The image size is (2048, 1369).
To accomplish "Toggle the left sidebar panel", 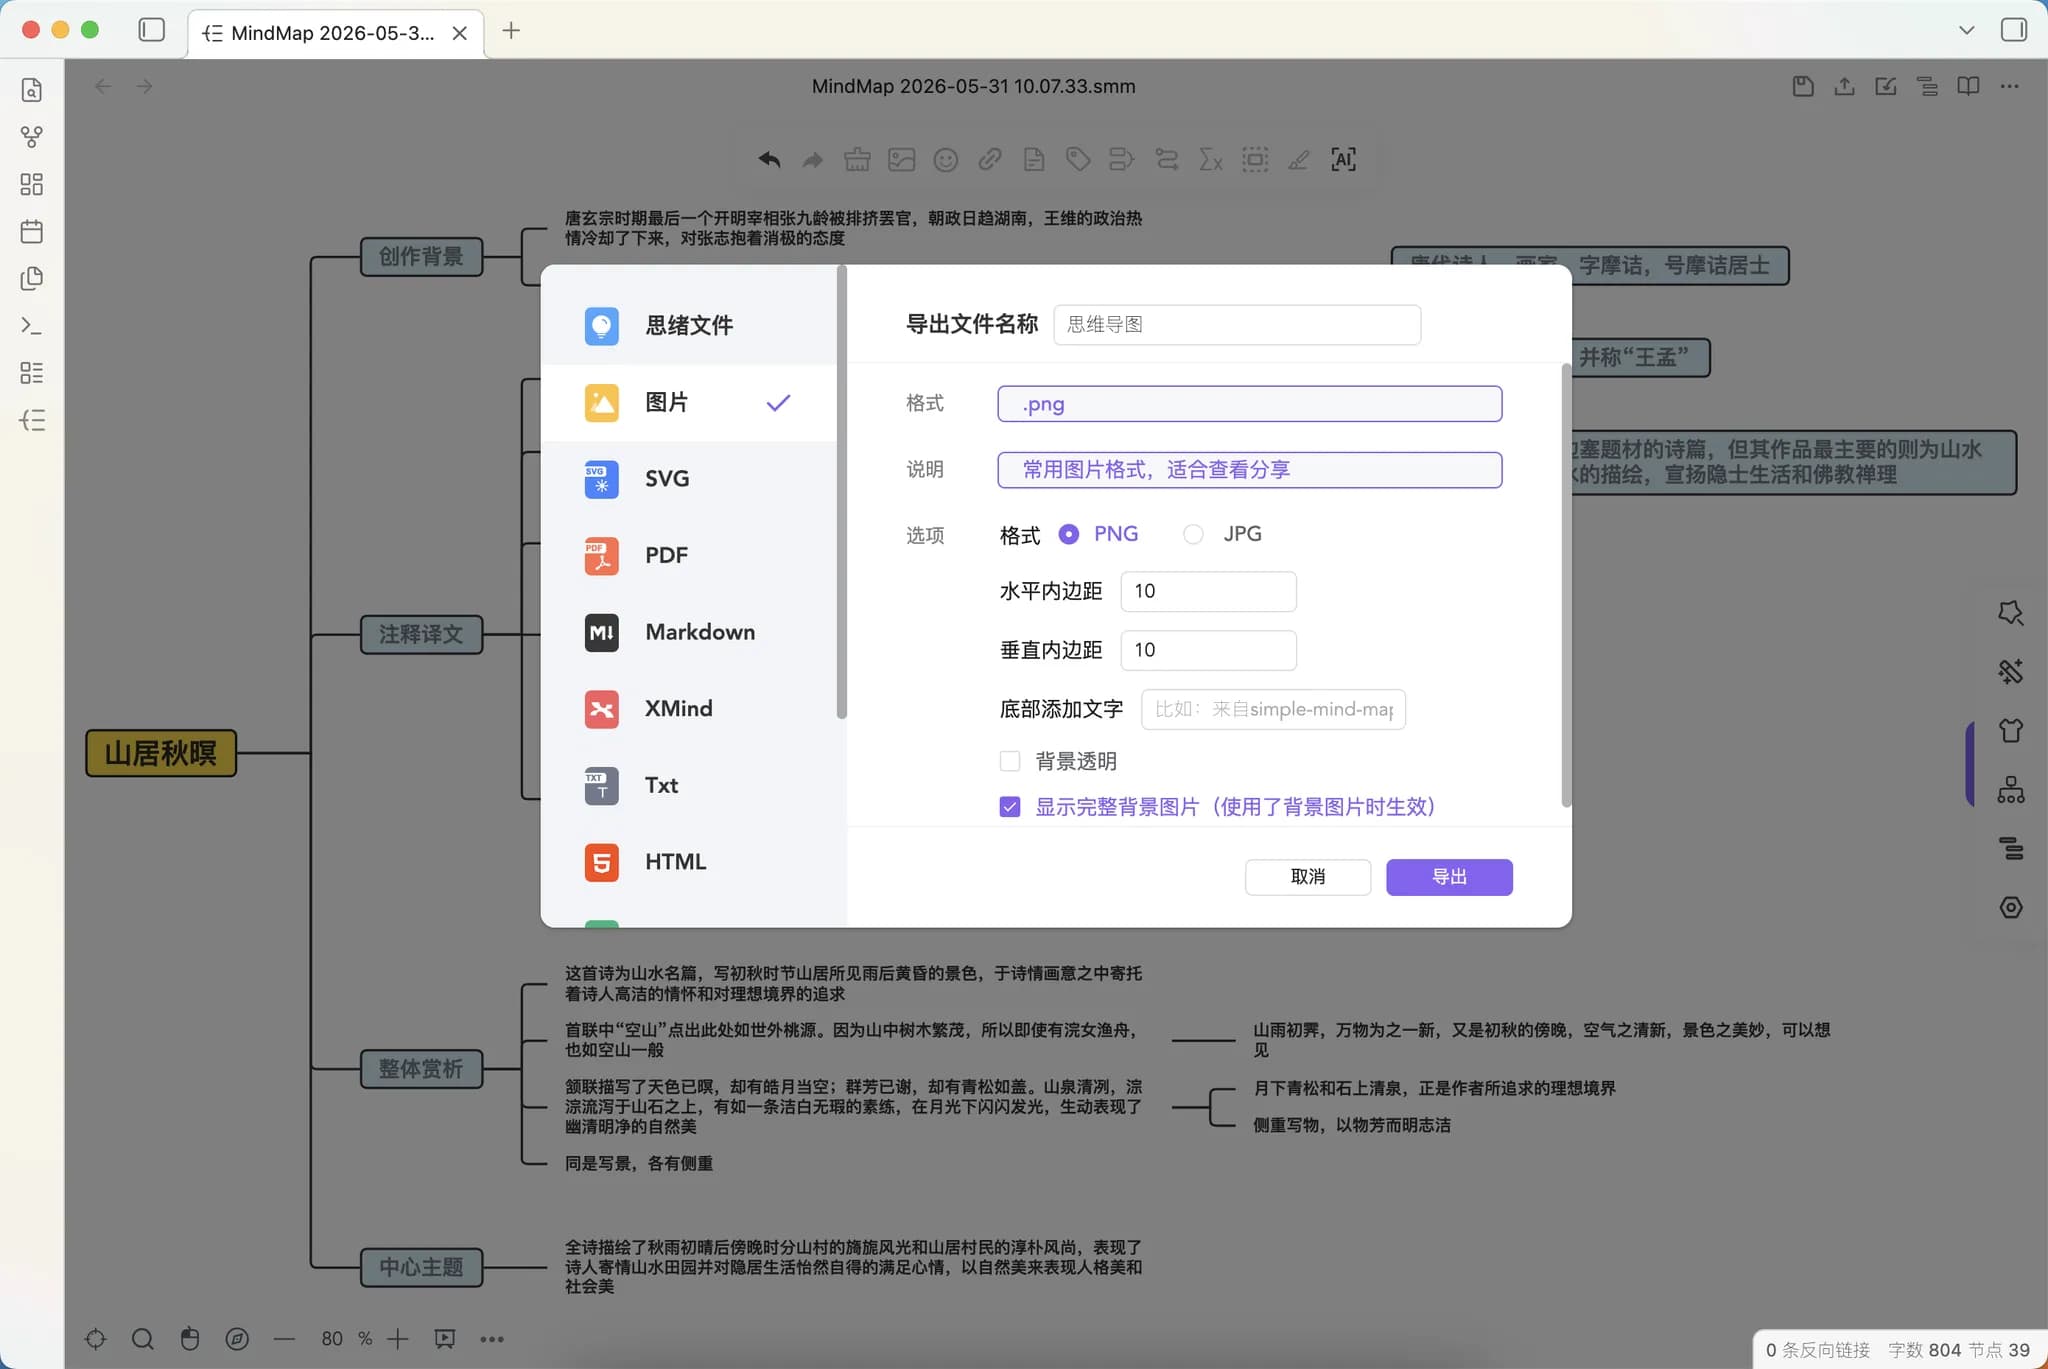I will [x=152, y=30].
